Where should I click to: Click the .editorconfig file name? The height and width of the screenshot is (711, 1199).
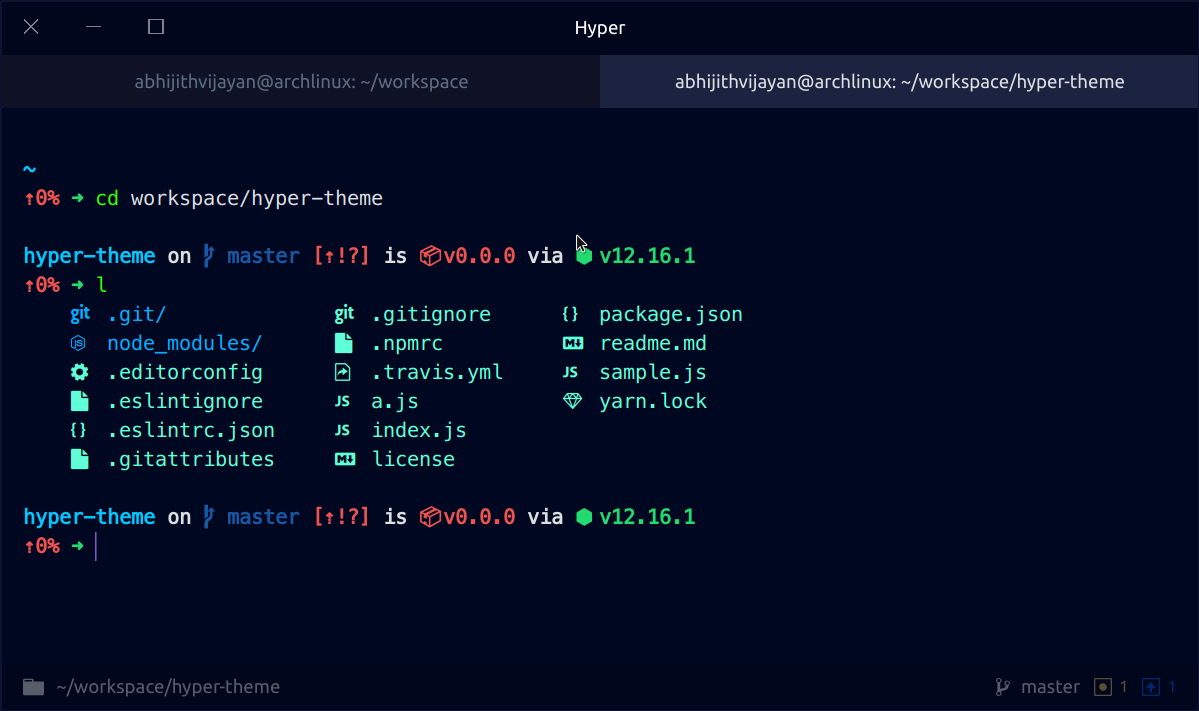(x=185, y=372)
